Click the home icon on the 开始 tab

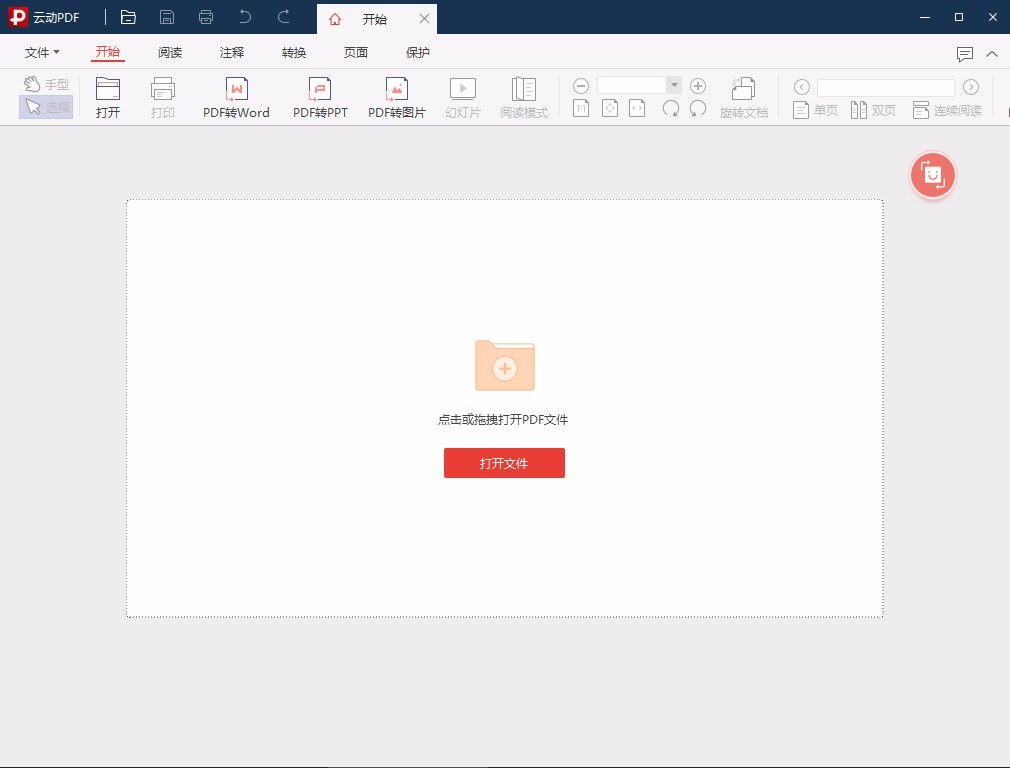pos(335,19)
